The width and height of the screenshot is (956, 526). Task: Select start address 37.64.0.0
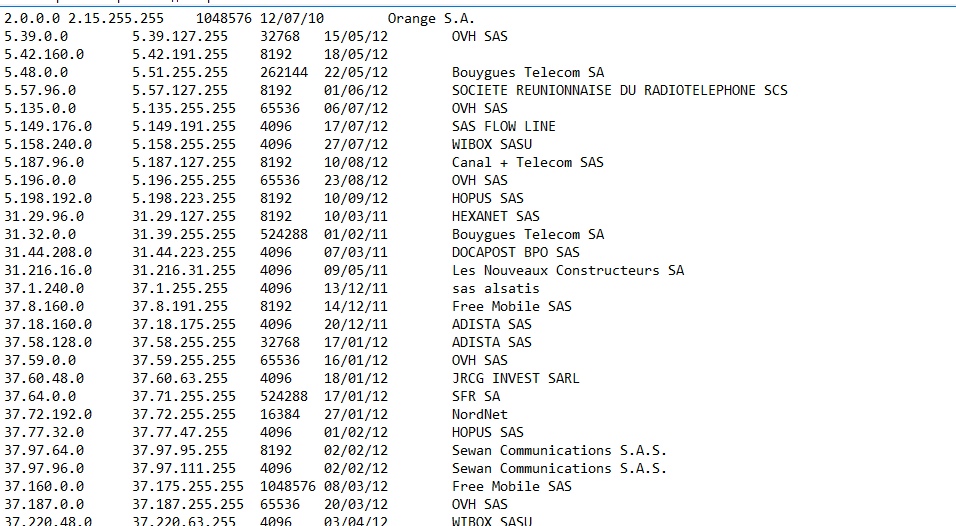[40, 396]
